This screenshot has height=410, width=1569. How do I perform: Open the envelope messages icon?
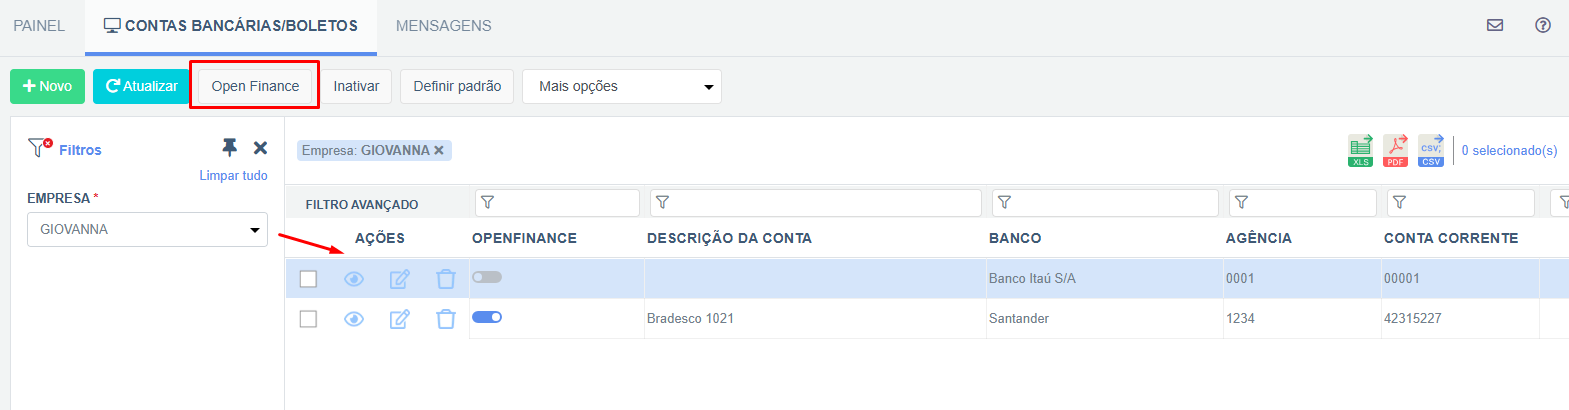click(1495, 25)
